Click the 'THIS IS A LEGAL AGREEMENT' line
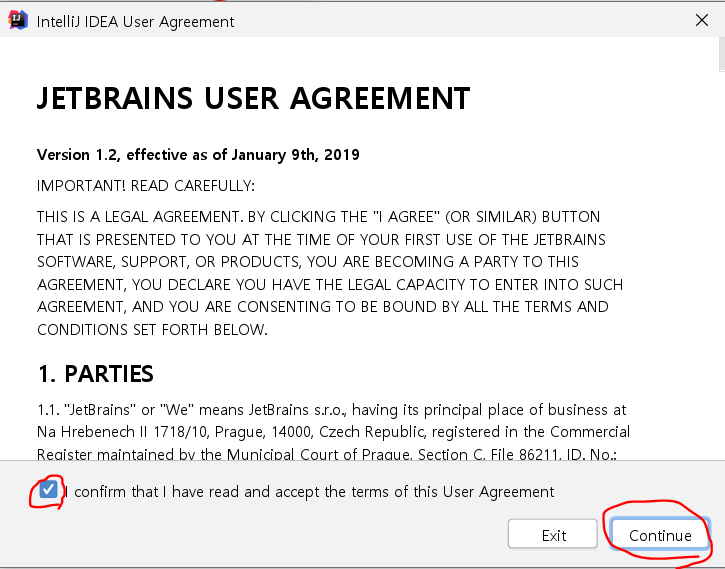 319,216
